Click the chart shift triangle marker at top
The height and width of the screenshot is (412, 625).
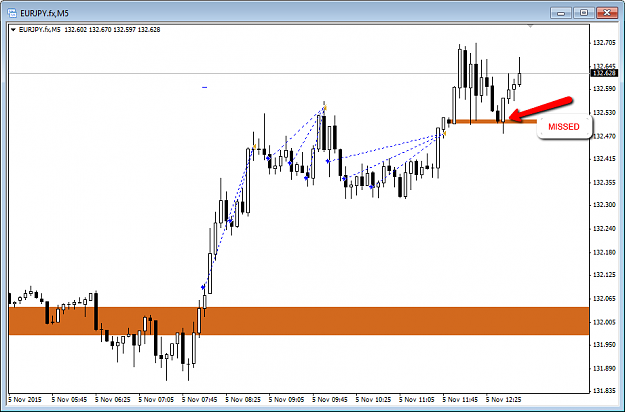coord(530,26)
